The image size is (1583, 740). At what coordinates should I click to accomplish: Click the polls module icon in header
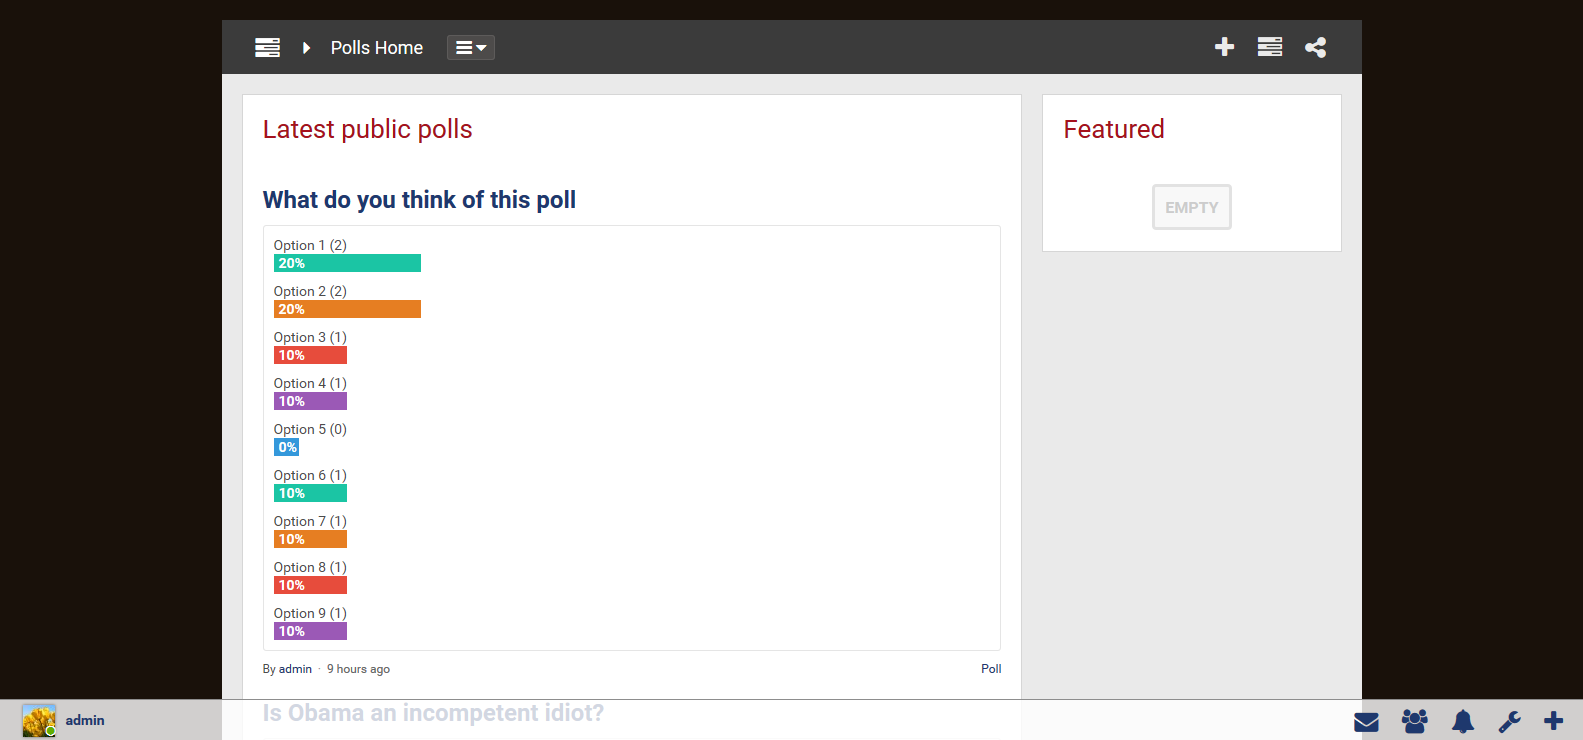pos(267,47)
